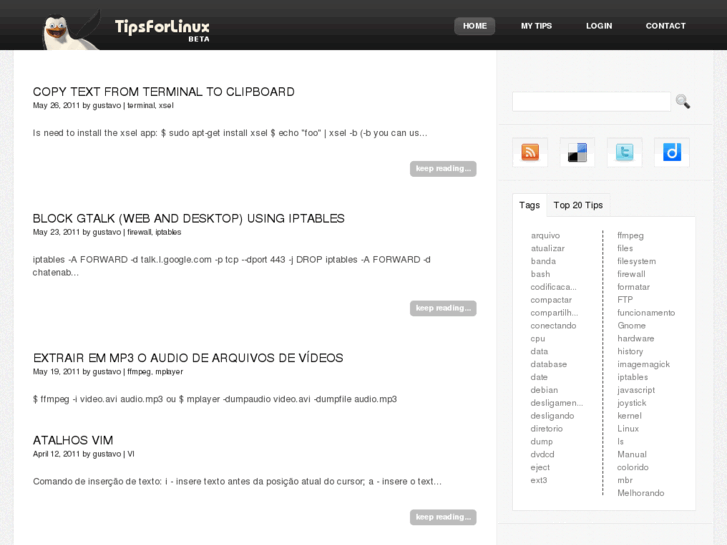Open 'Copy Text From Terminal To Clipboard' title

pyautogui.click(x=164, y=92)
